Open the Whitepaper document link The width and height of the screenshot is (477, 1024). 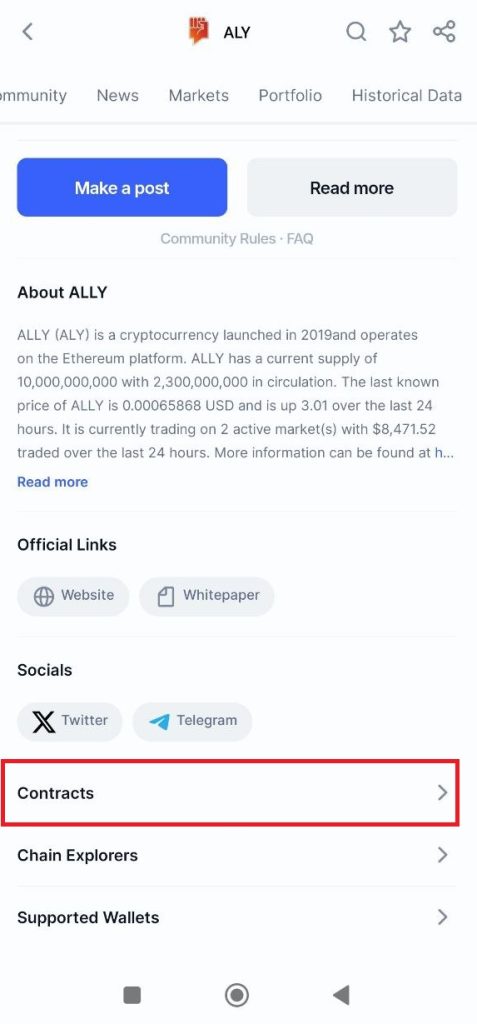pos(207,596)
